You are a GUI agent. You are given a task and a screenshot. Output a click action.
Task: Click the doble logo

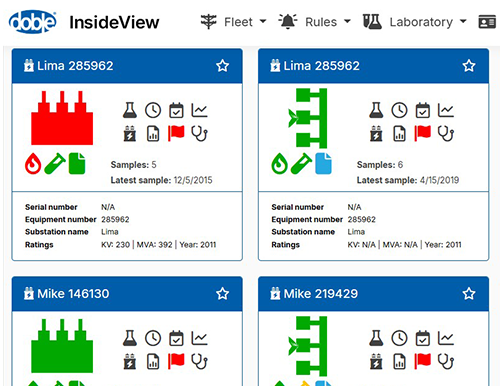click(33, 22)
